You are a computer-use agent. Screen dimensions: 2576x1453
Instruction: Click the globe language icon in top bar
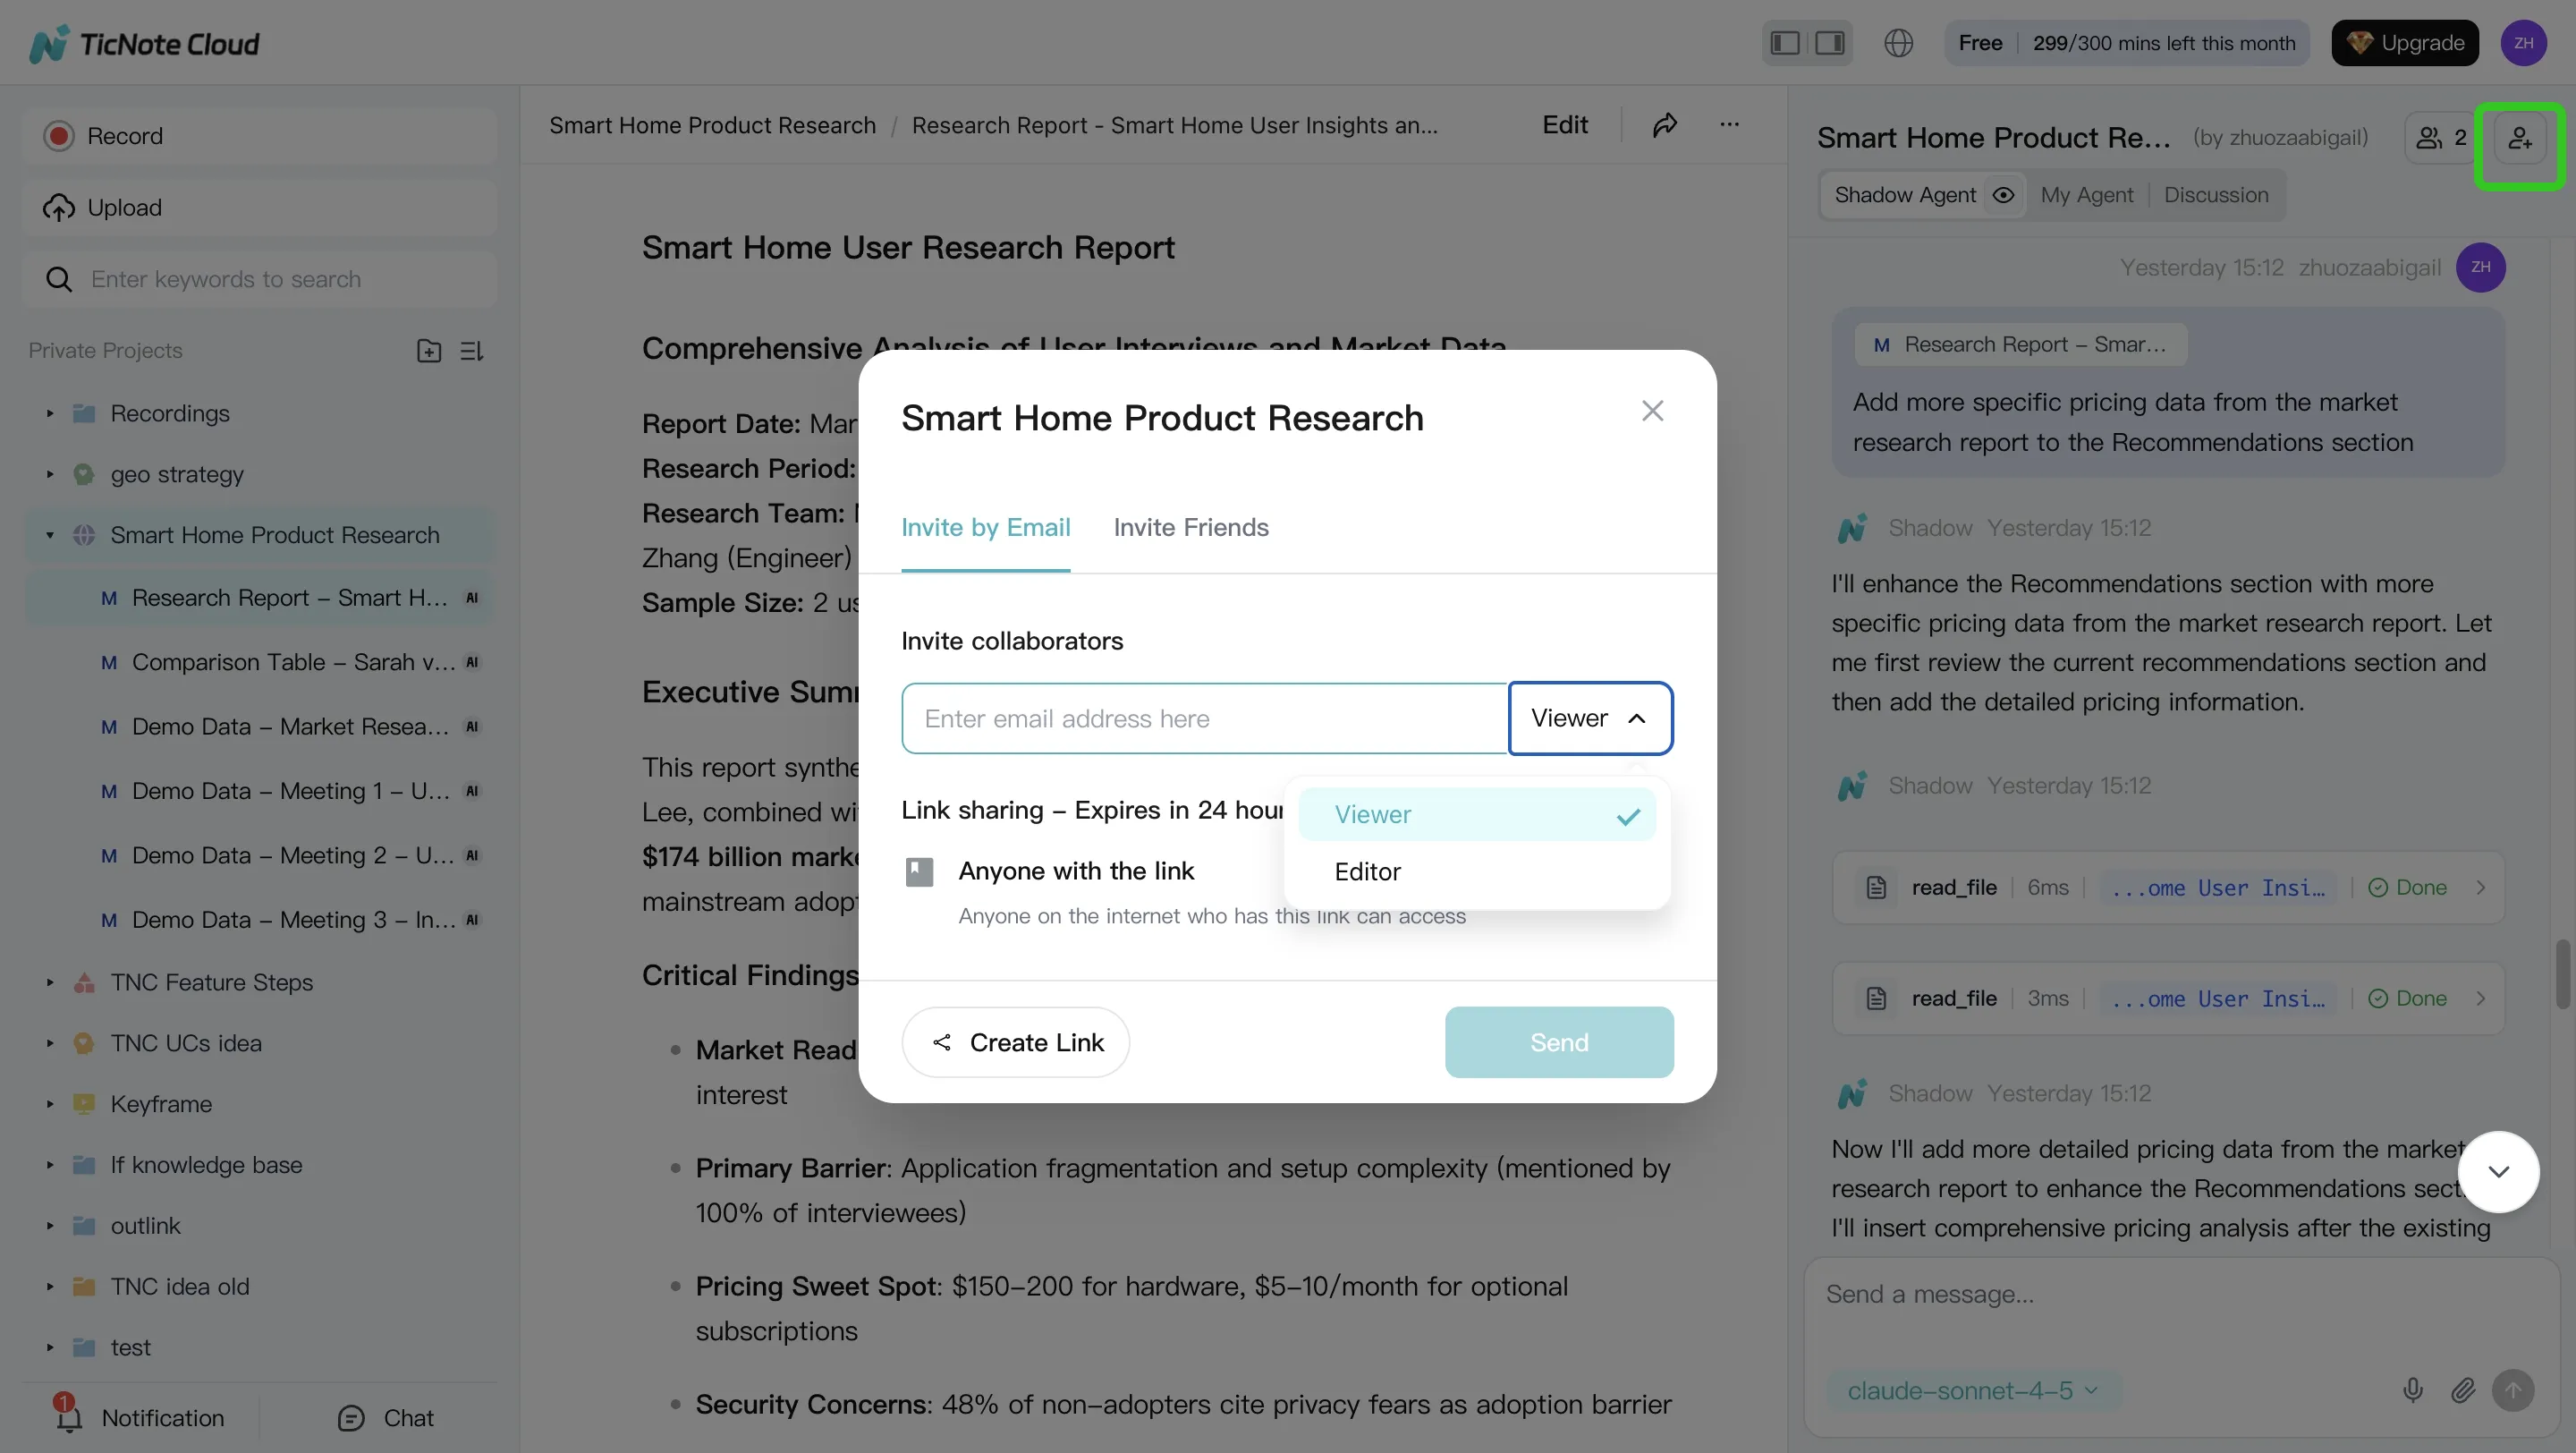point(1898,43)
